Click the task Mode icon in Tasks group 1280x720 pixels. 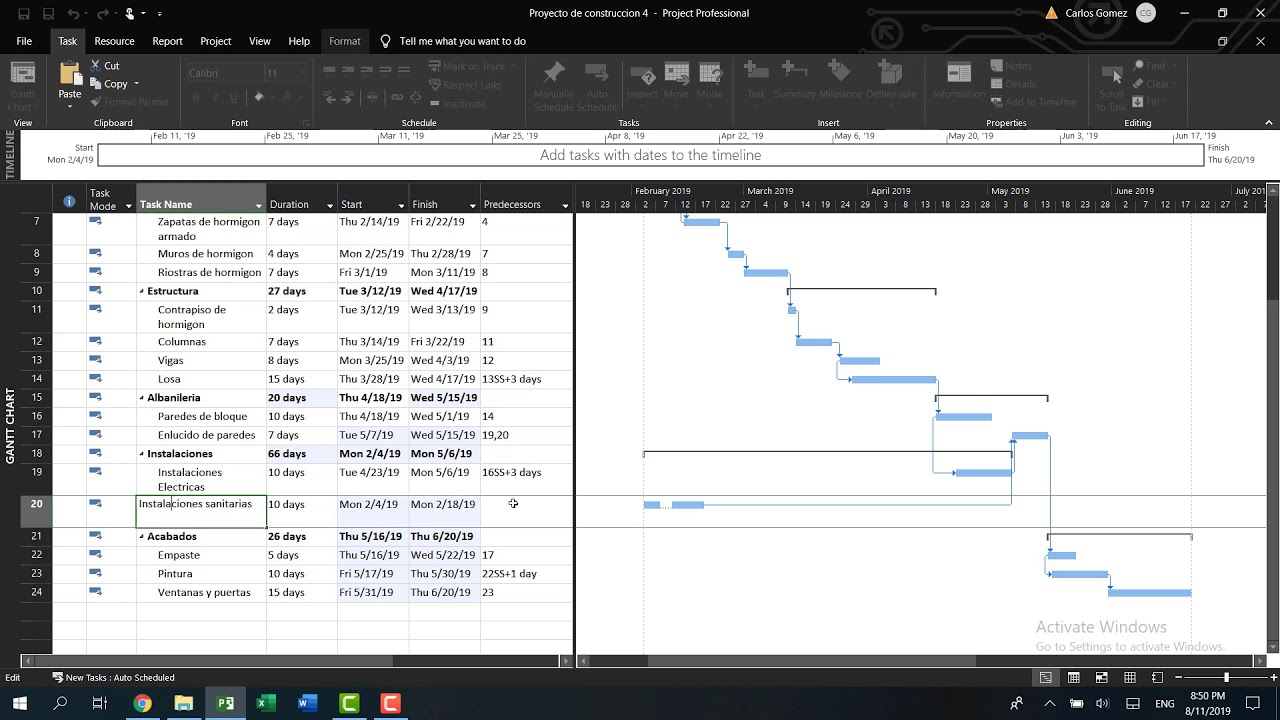point(710,74)
